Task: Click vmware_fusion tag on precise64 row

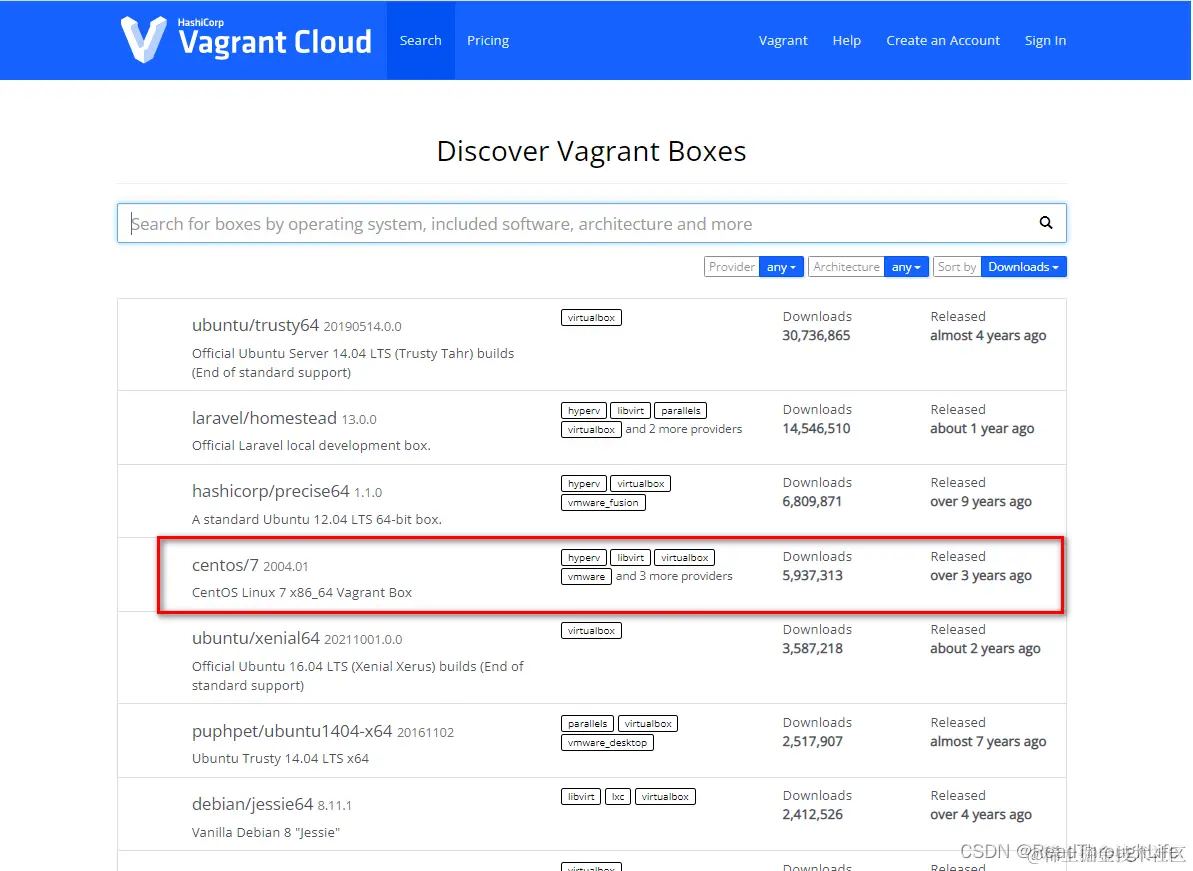Action: click(603, 503)
